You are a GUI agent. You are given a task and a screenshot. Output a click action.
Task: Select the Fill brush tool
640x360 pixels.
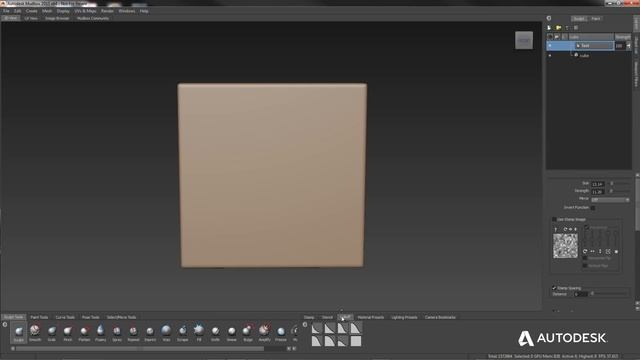(x=199, y=332)
